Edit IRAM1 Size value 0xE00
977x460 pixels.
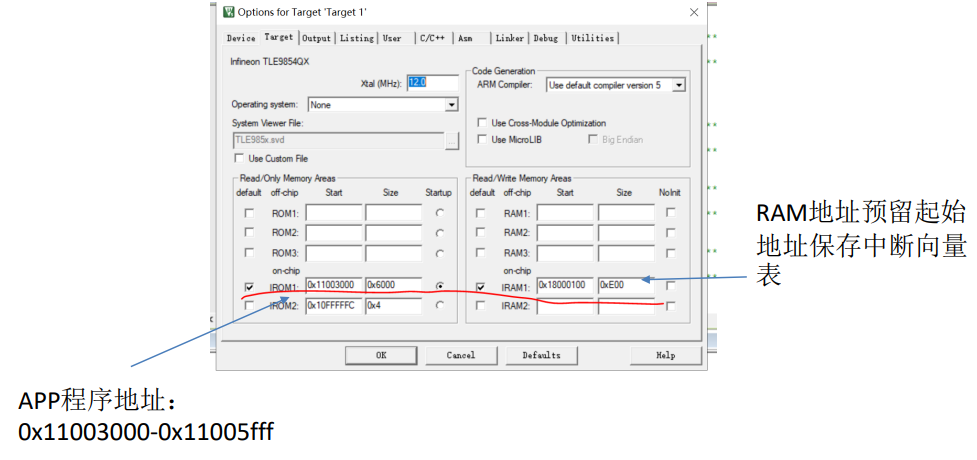coord(626,285)
